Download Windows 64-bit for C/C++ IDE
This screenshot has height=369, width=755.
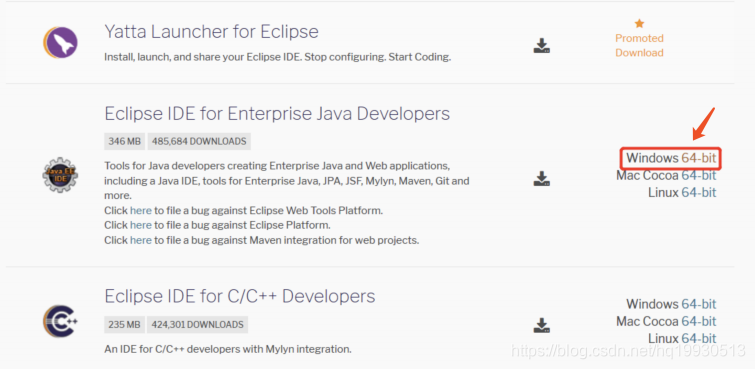[699, 304]
